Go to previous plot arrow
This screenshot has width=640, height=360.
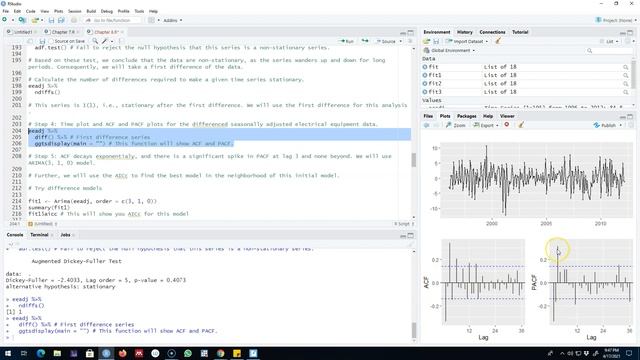tap(427, 125)
